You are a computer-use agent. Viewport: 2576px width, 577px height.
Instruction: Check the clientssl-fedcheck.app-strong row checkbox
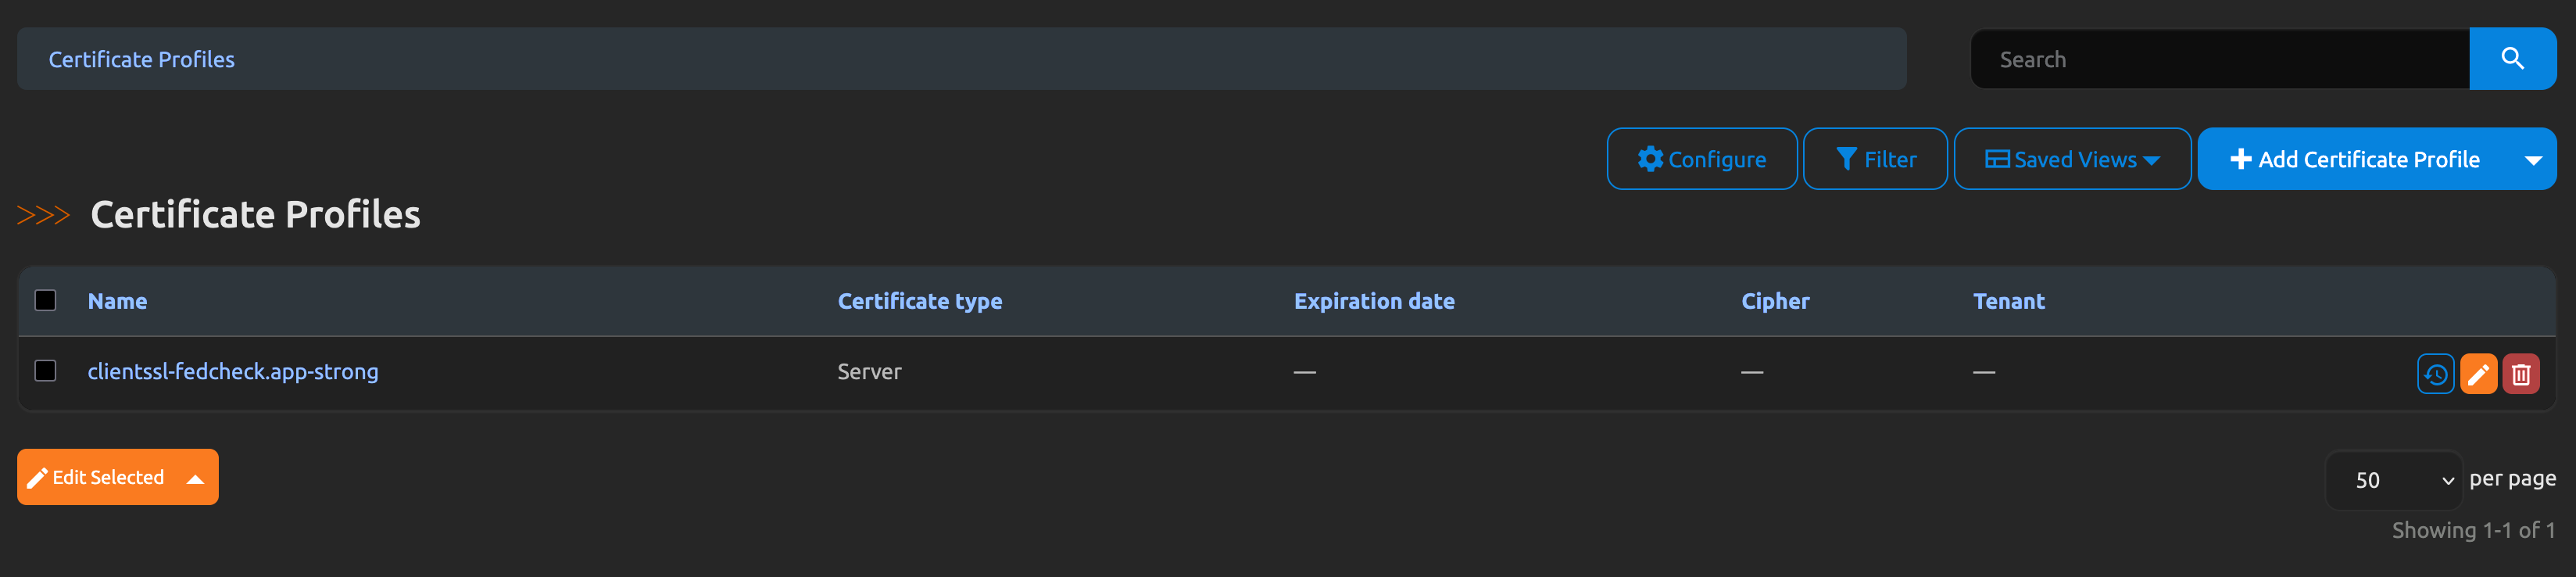[45, 371]
